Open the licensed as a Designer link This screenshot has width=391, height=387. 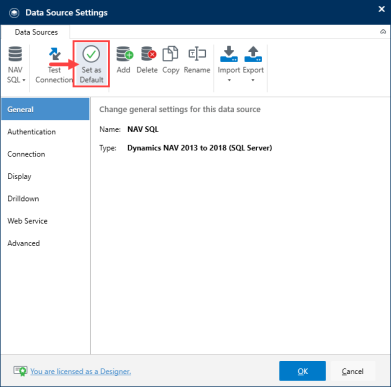(x=80, y=371)
